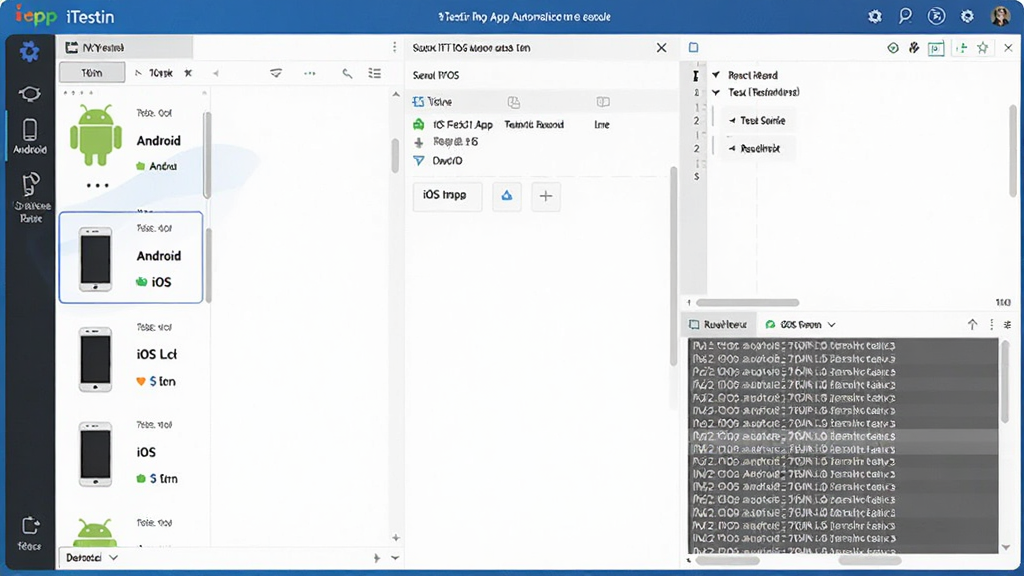Click the plus icon below the device panel scrollbar
The image size is (1024, 576).
396,538
